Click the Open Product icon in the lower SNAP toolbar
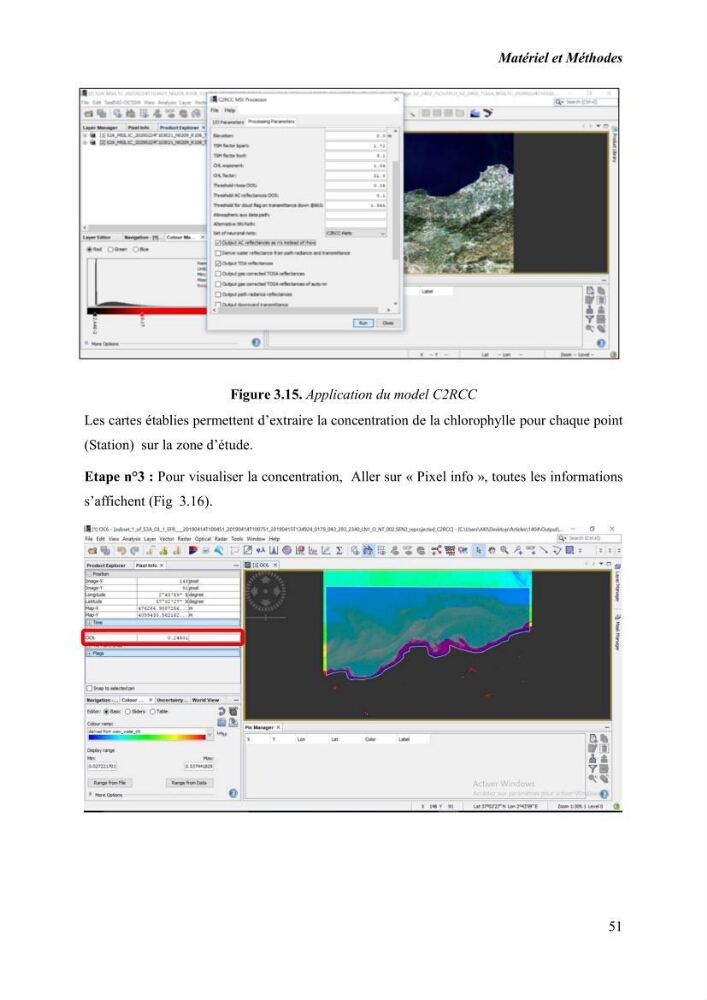 92,550
